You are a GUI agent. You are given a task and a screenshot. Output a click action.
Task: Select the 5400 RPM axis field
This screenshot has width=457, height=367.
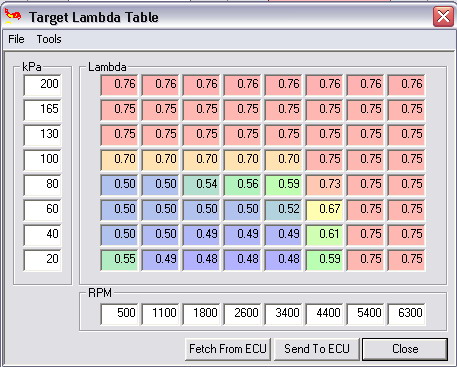tap(365, 314)
